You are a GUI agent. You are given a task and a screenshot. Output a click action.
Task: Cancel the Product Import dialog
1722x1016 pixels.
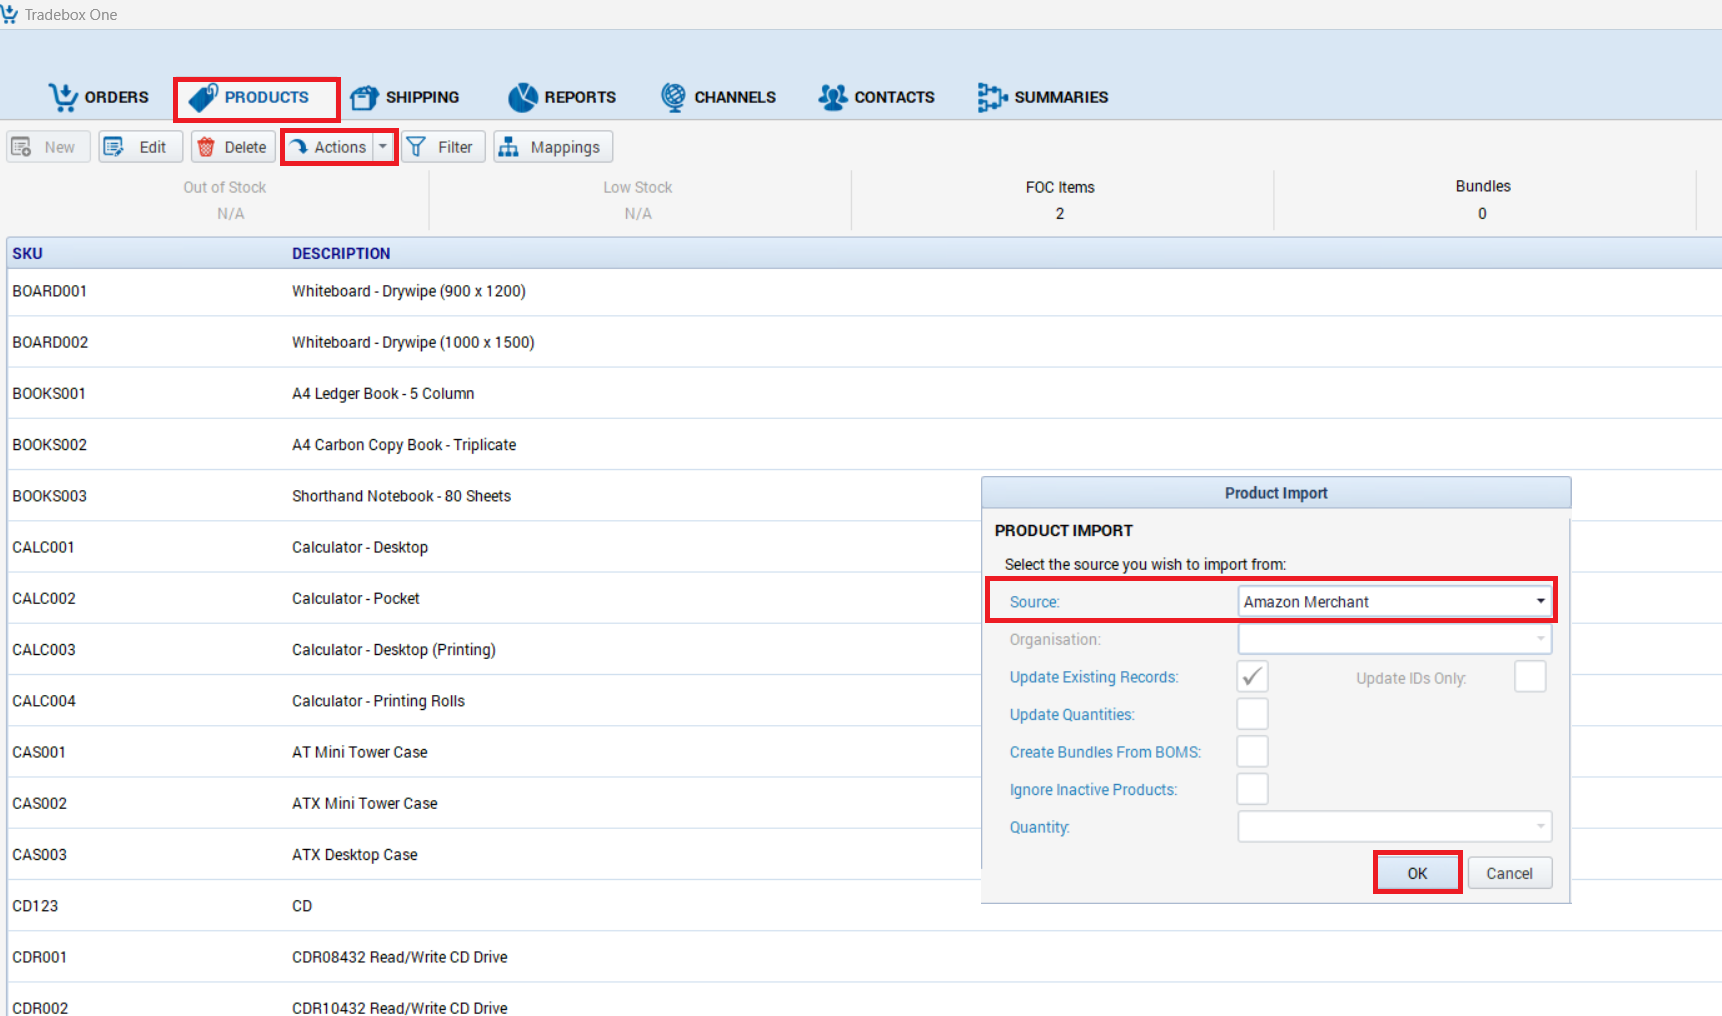click(x=1509, y=873)
